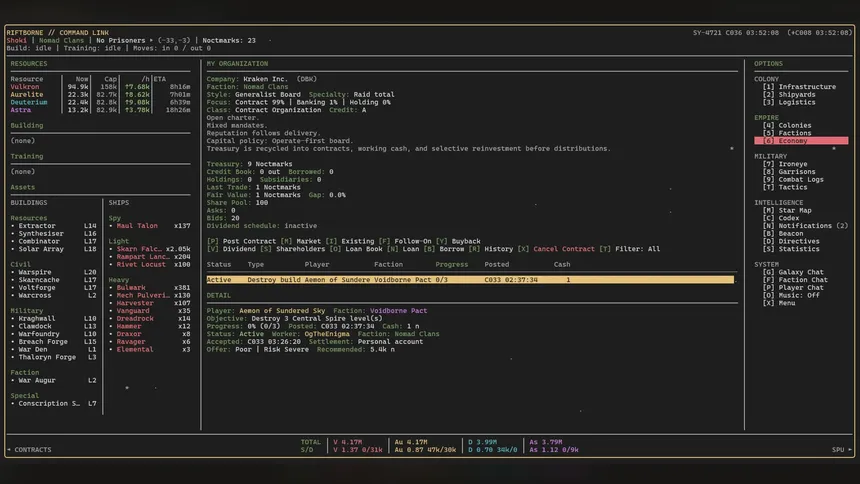
Task: Open the Directives option
Action: point(791,241)
